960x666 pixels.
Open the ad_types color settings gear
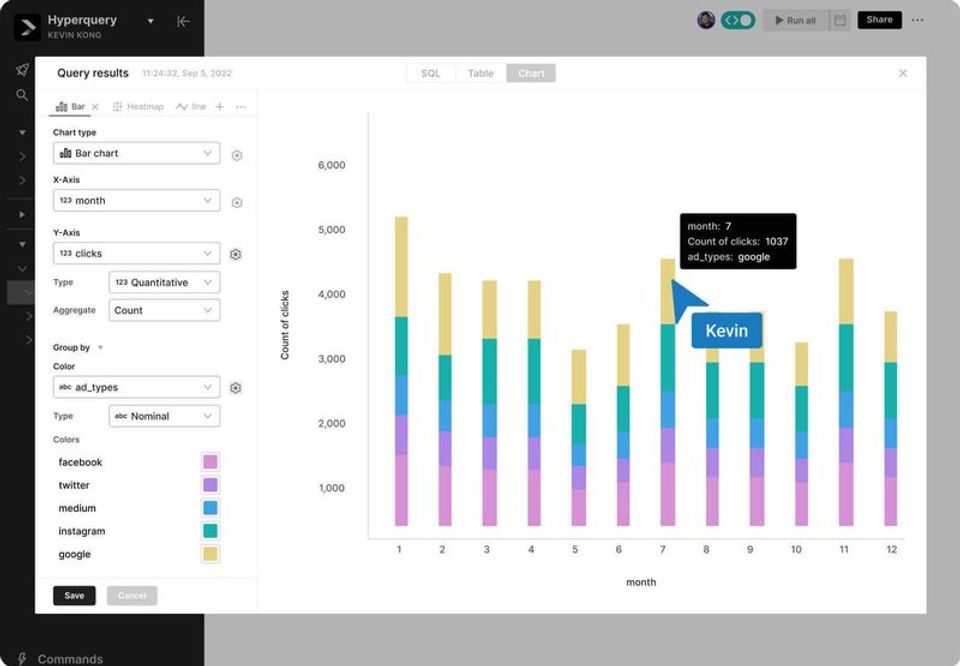(236, 387)
